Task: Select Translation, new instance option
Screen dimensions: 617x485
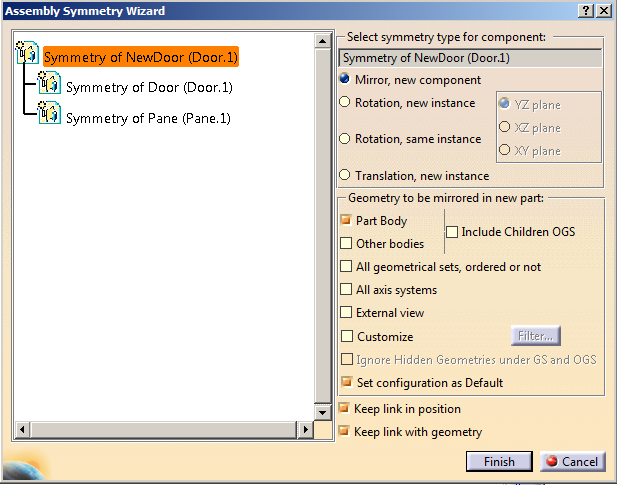Action: 346,175
